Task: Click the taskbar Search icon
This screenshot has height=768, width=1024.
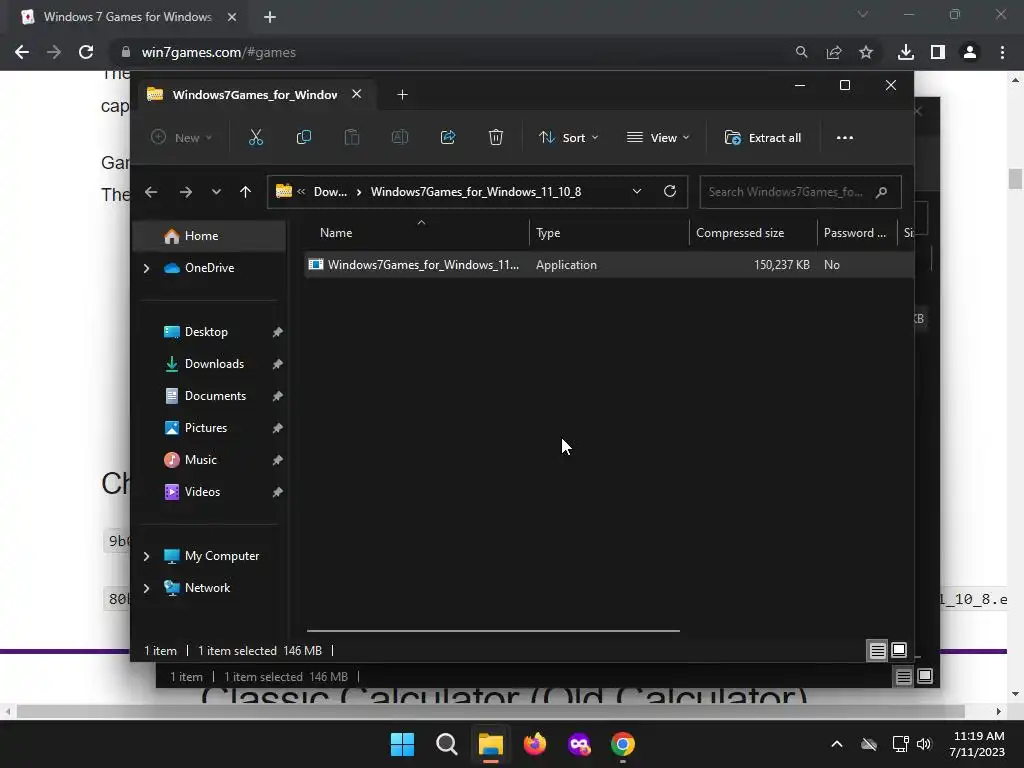Action: click(447, 744)
